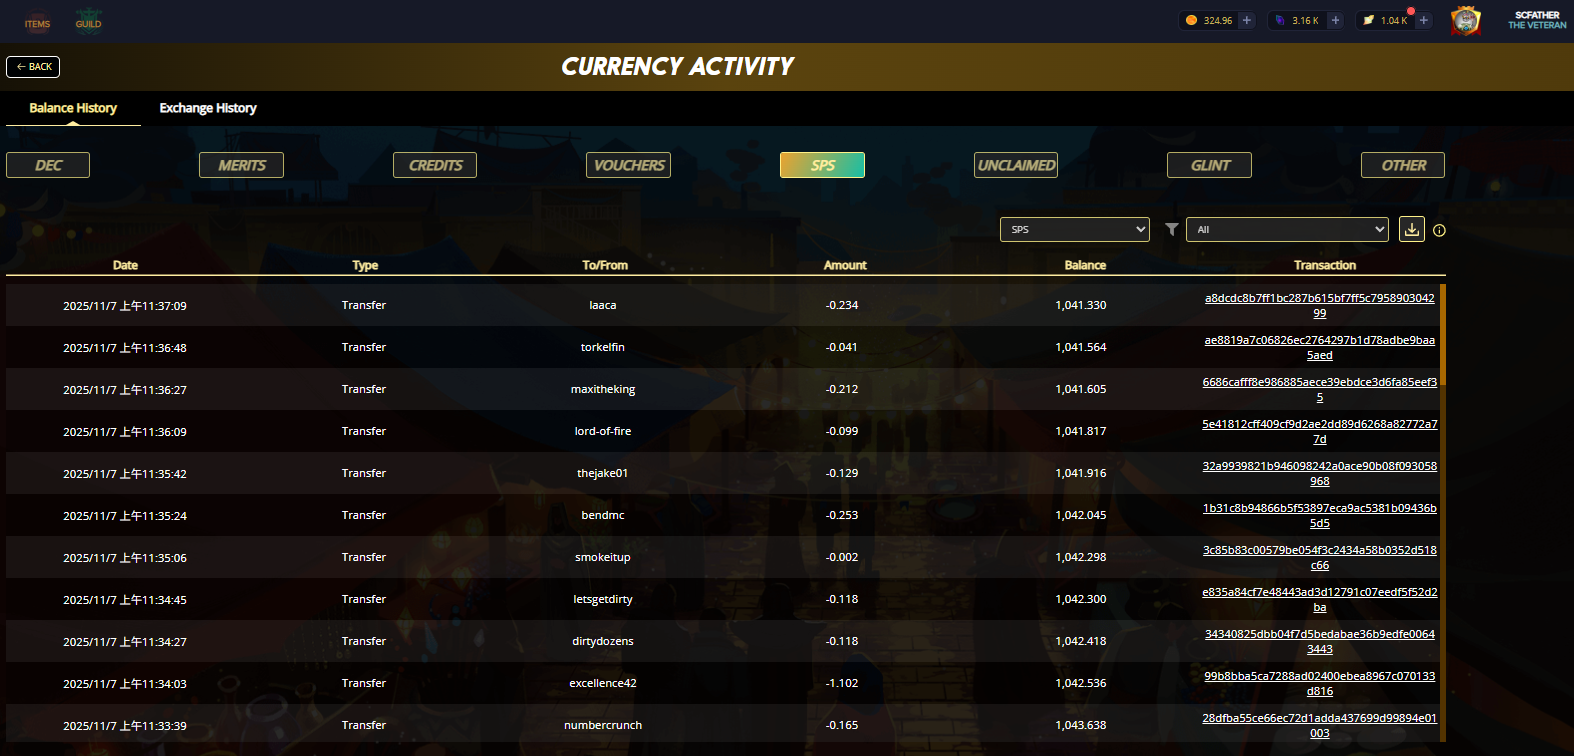
Task: Click recipient name dirtydozens
Action: pyautogui.click(x=603, y=641)
